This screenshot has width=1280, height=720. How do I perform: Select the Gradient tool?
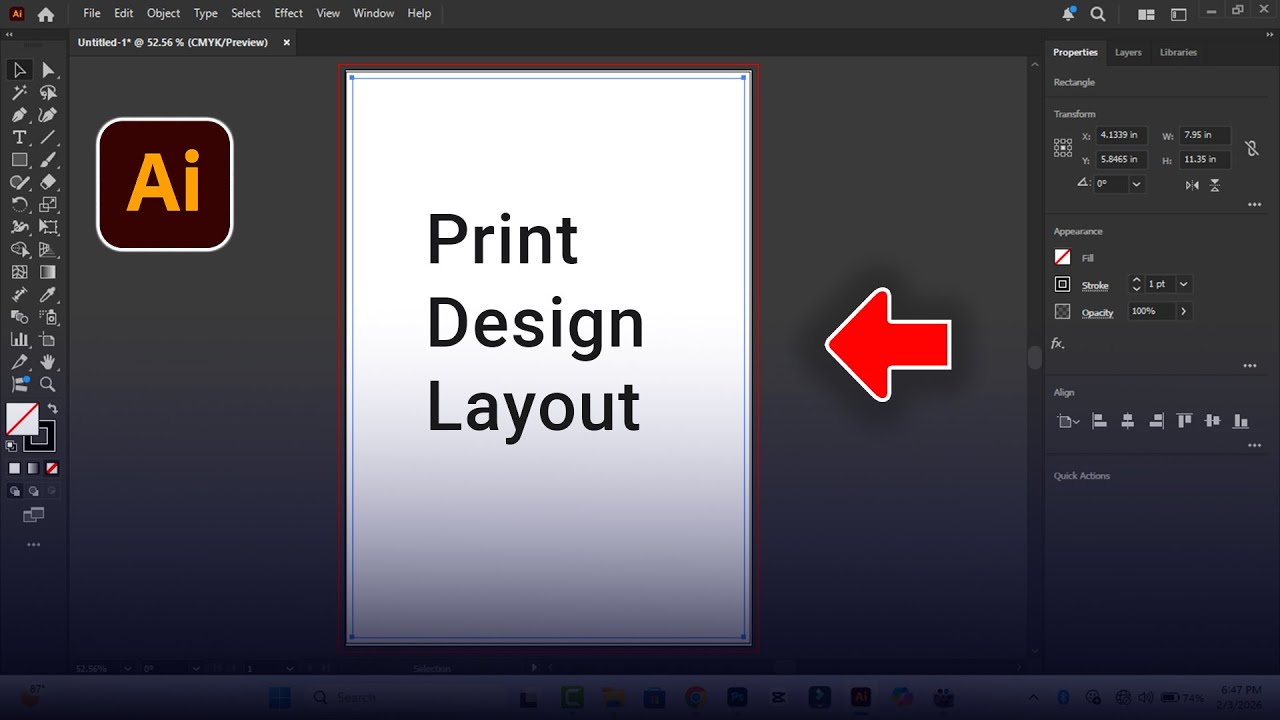point(48,272)
